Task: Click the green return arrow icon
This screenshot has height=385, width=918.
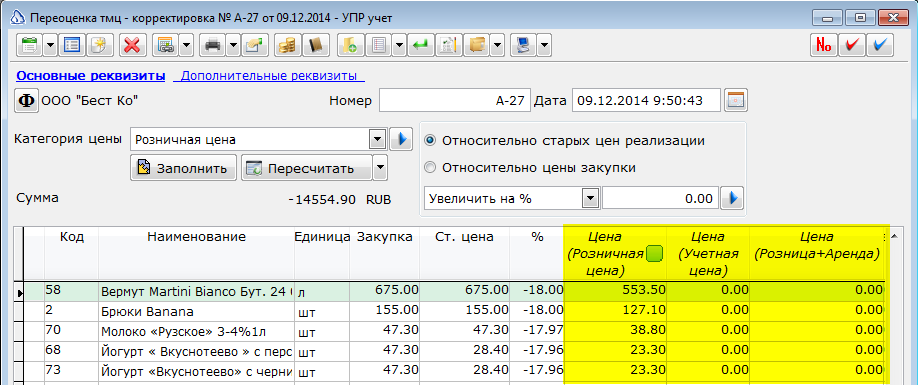Action: 420,45
